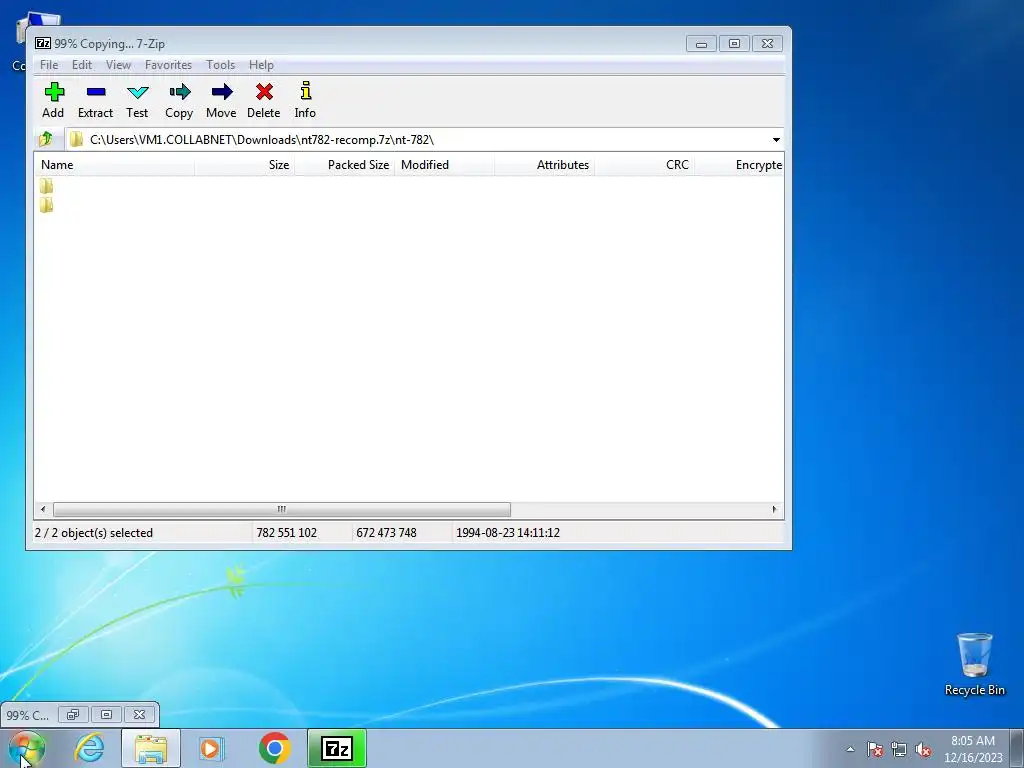Open the Windows Start menu

tap(27, 748)
